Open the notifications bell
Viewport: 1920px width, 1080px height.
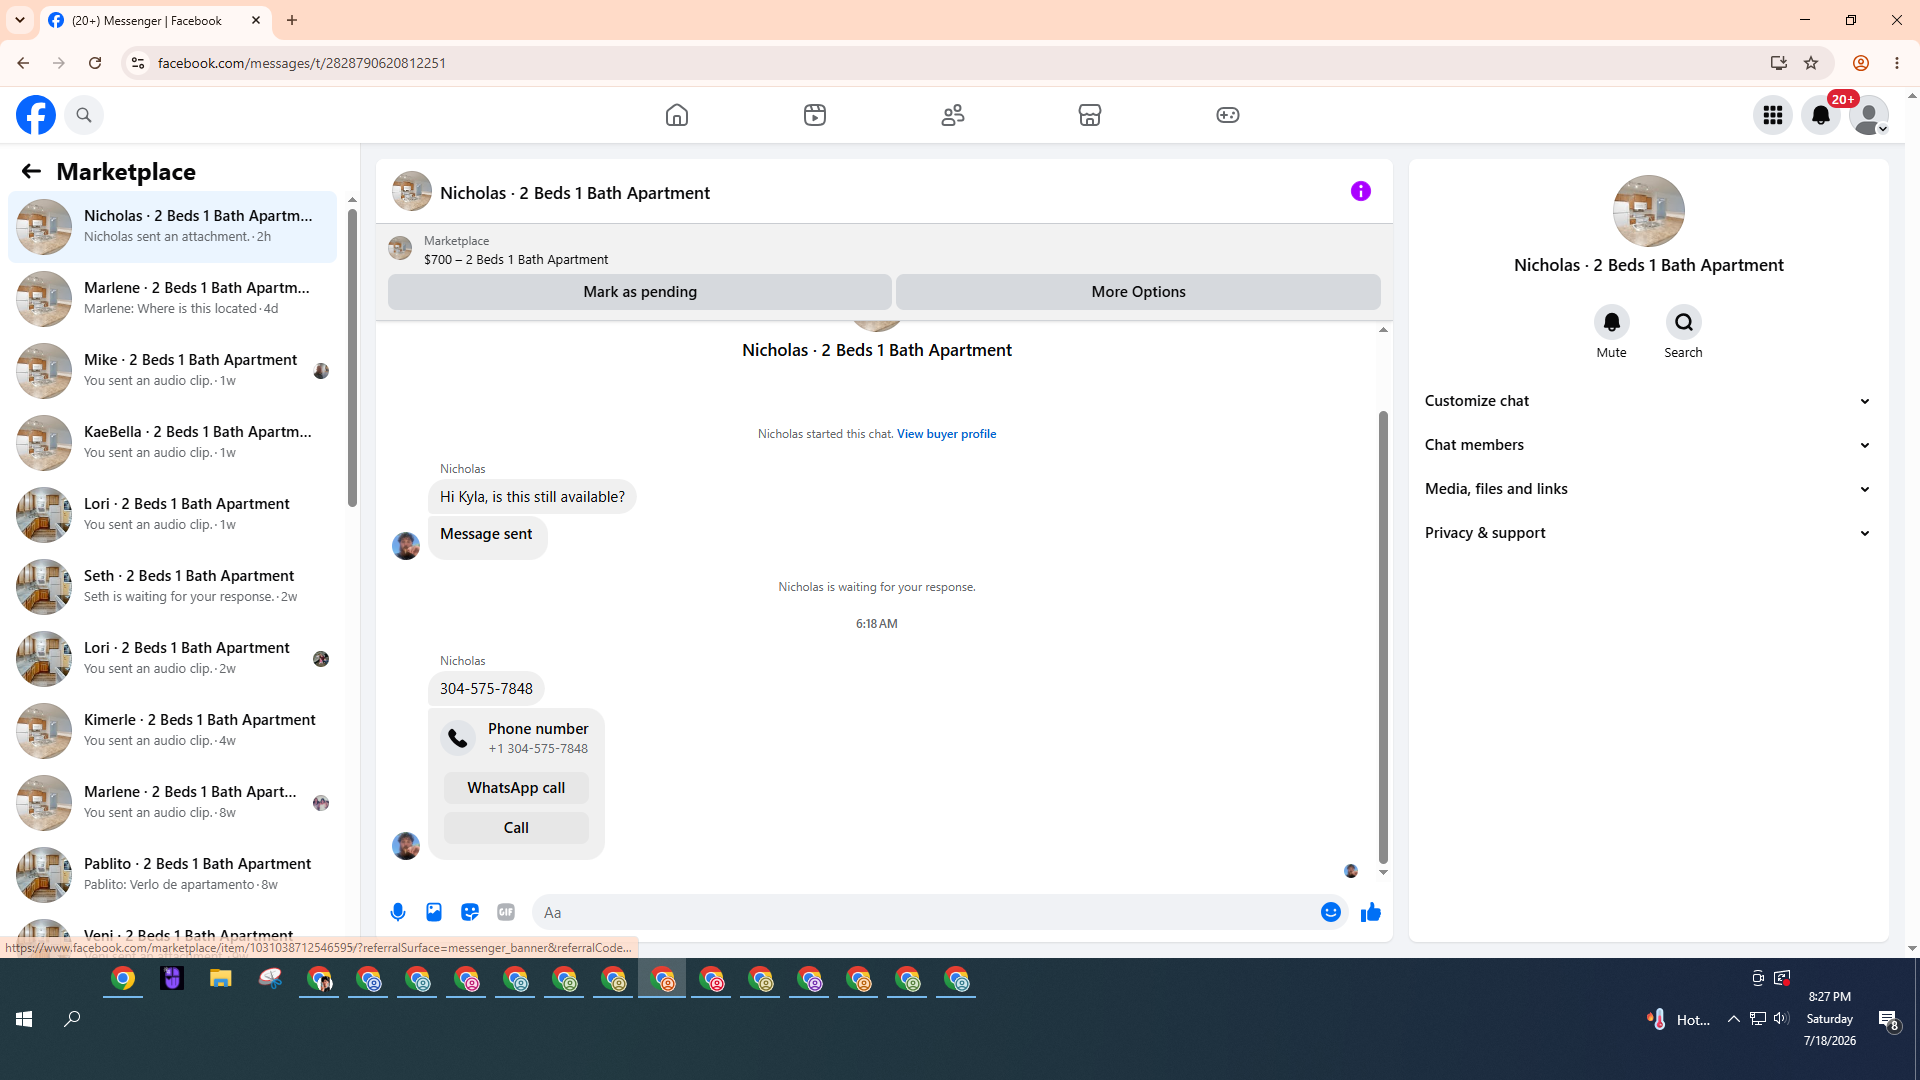click(x=1821, y=115)
